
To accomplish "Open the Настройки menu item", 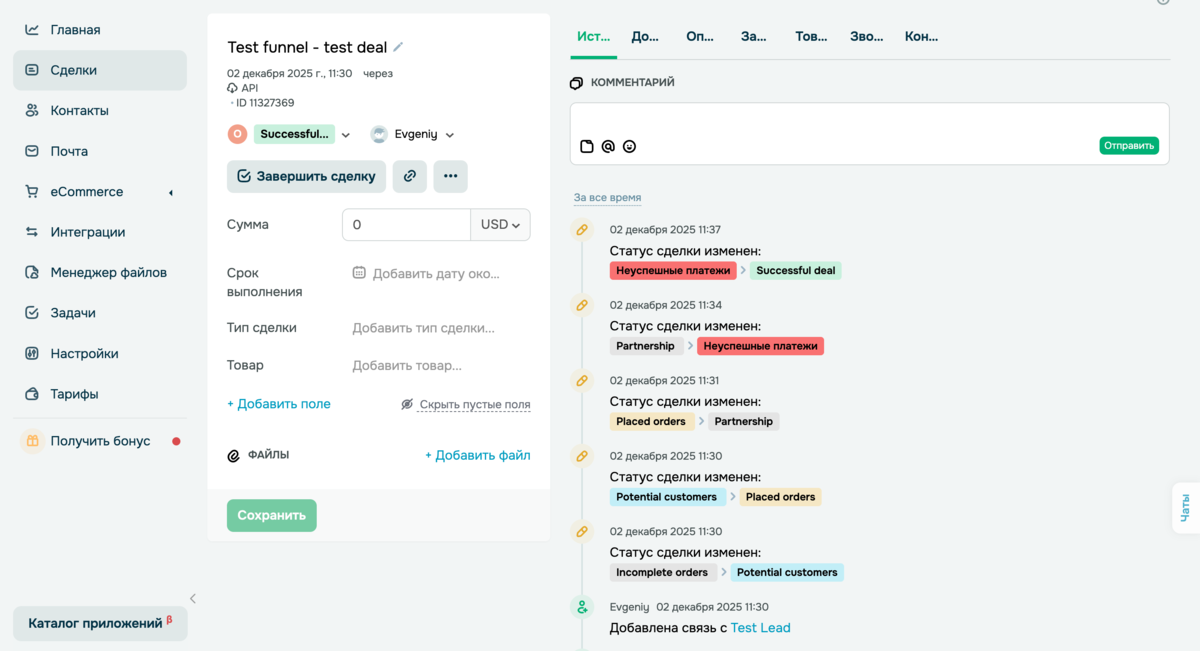I will (x=84, y=353).
